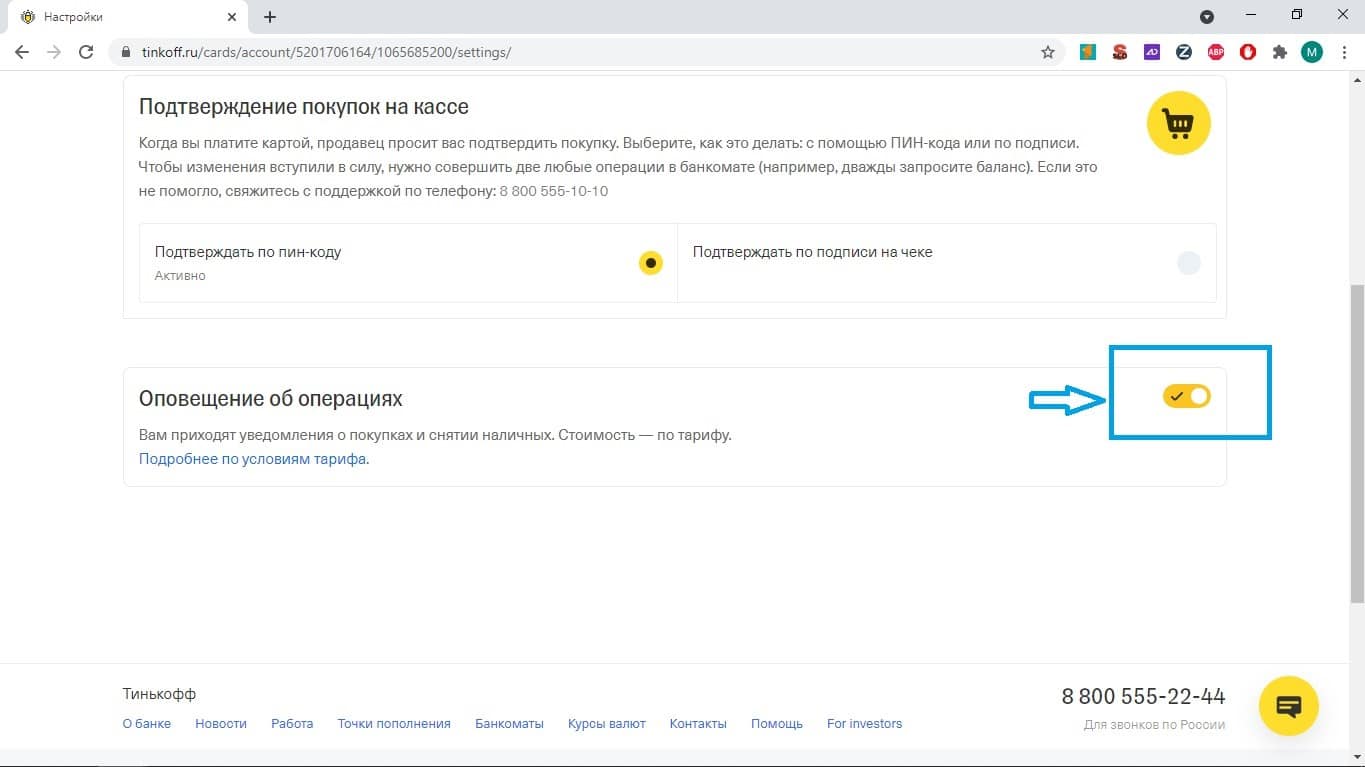1365x767 pixels.
Task: Bookmark this page with the star icon
Action: click(1048, 52)
